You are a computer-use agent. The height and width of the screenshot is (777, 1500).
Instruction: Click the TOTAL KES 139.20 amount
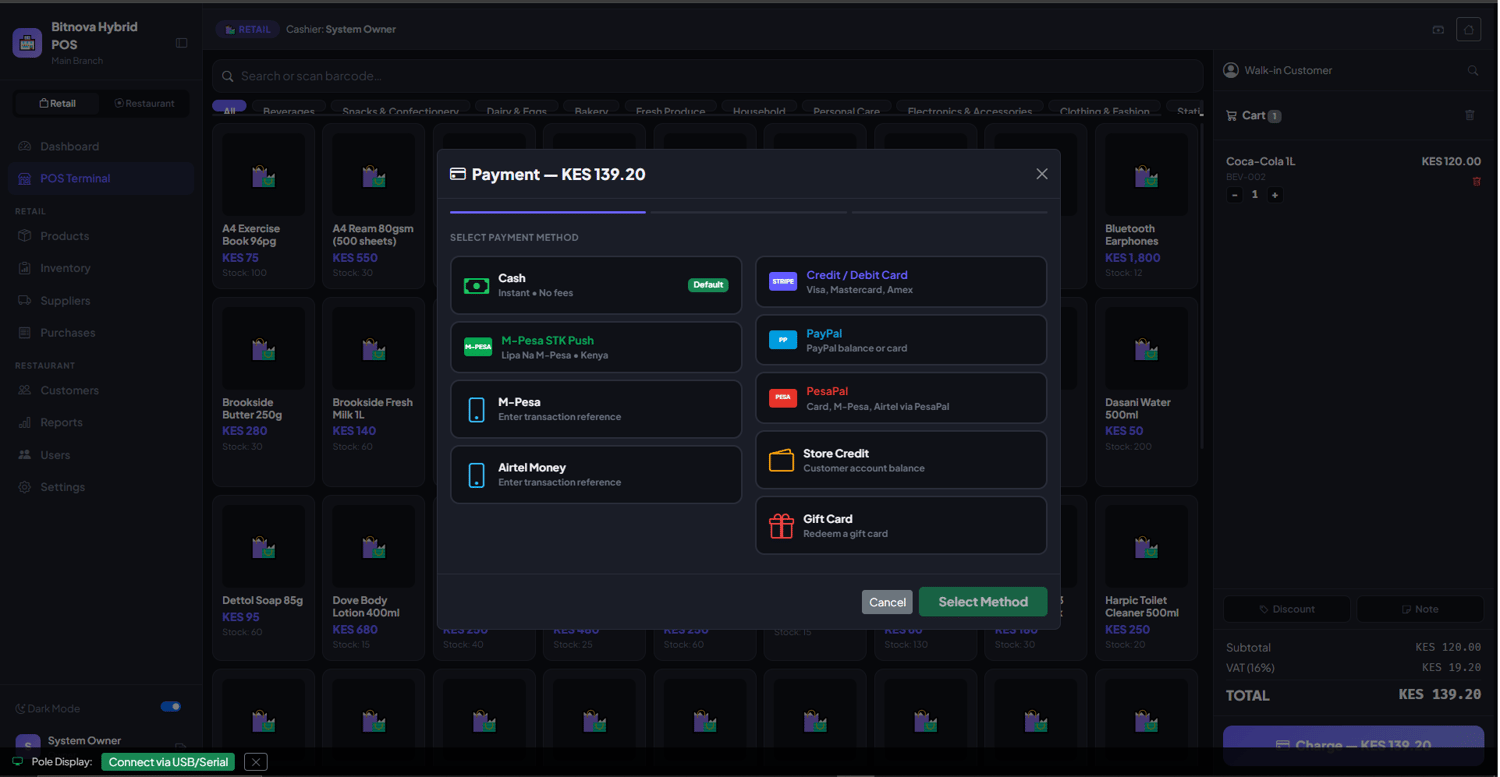[x=1440, y=694]
